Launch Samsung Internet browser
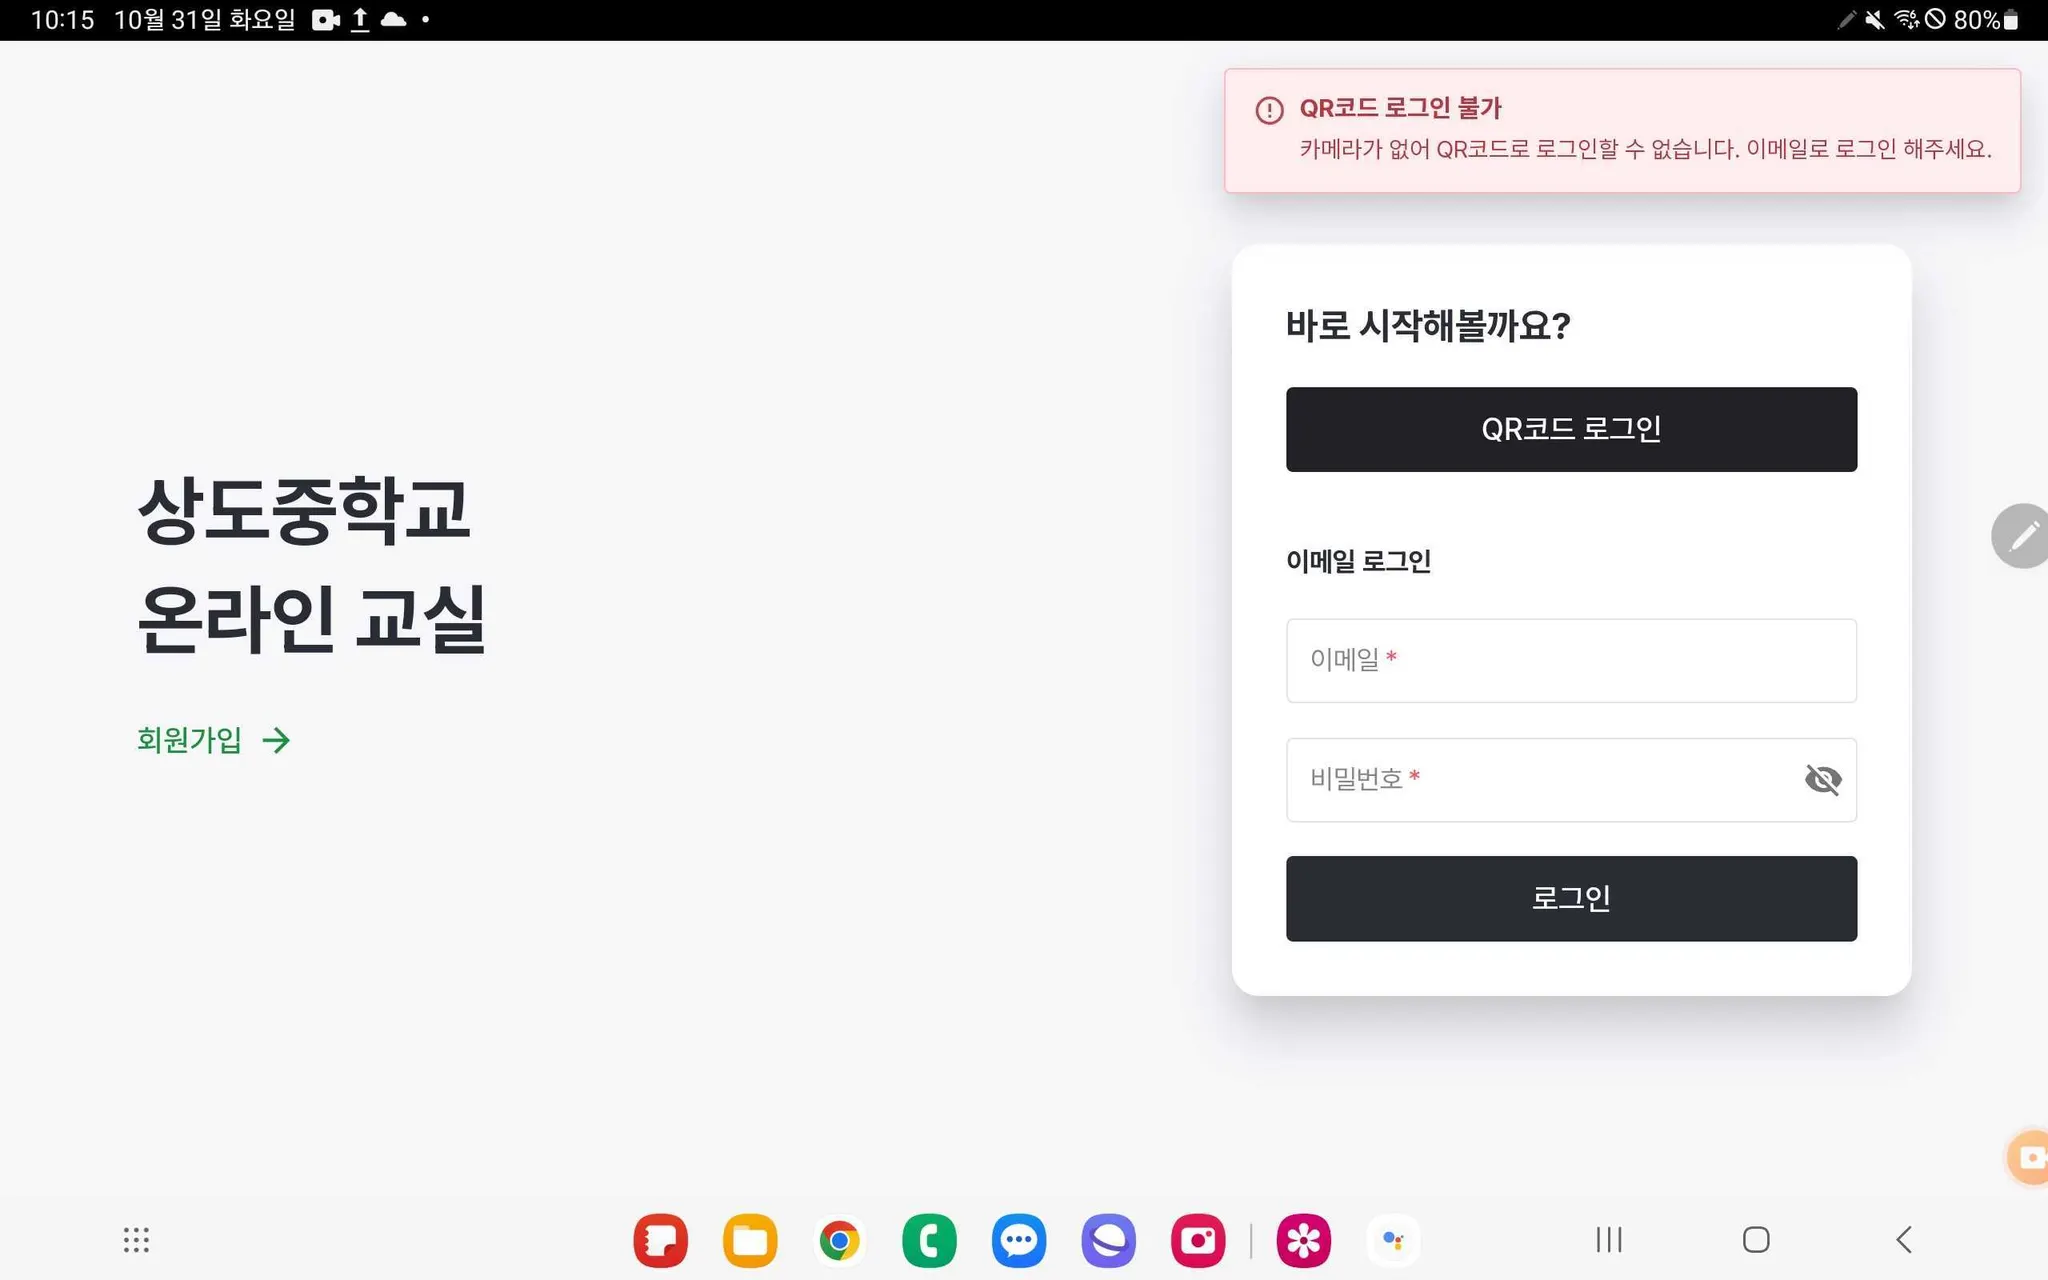 1108,1241
